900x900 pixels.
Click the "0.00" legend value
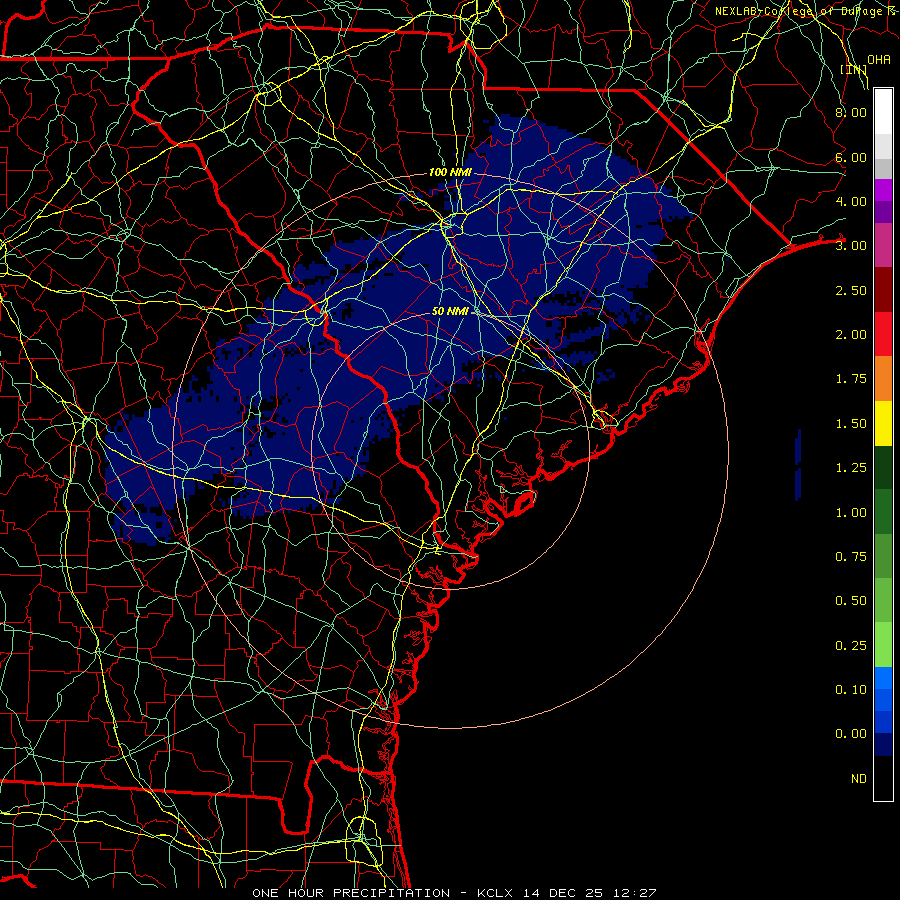851,734
